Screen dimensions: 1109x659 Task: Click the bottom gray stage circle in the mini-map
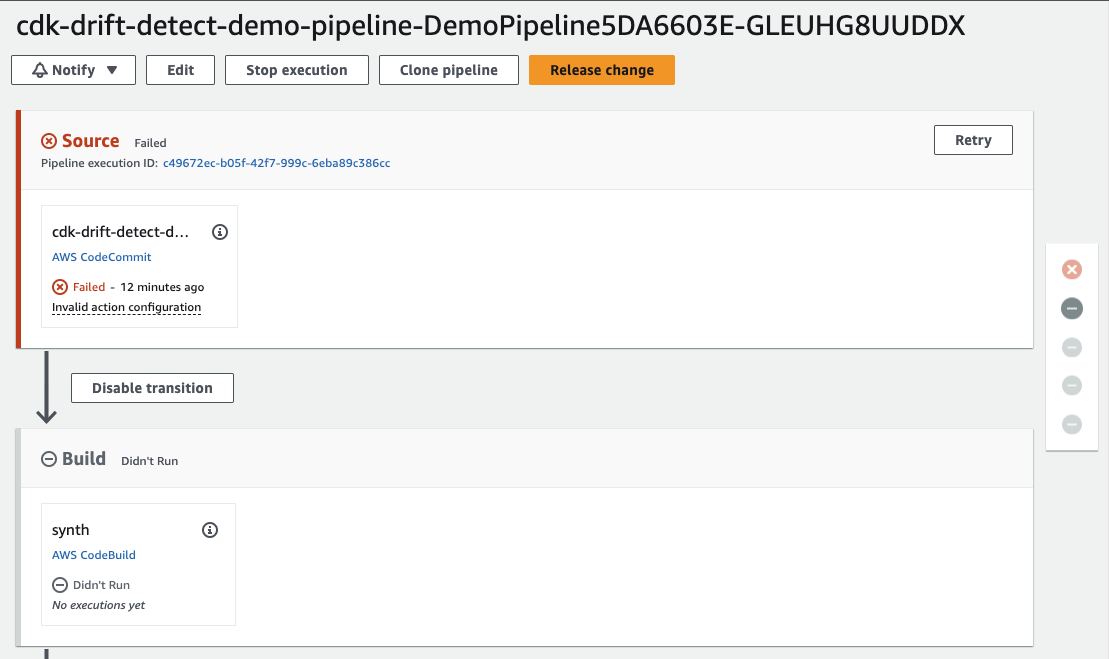[x=1071, y=424]
